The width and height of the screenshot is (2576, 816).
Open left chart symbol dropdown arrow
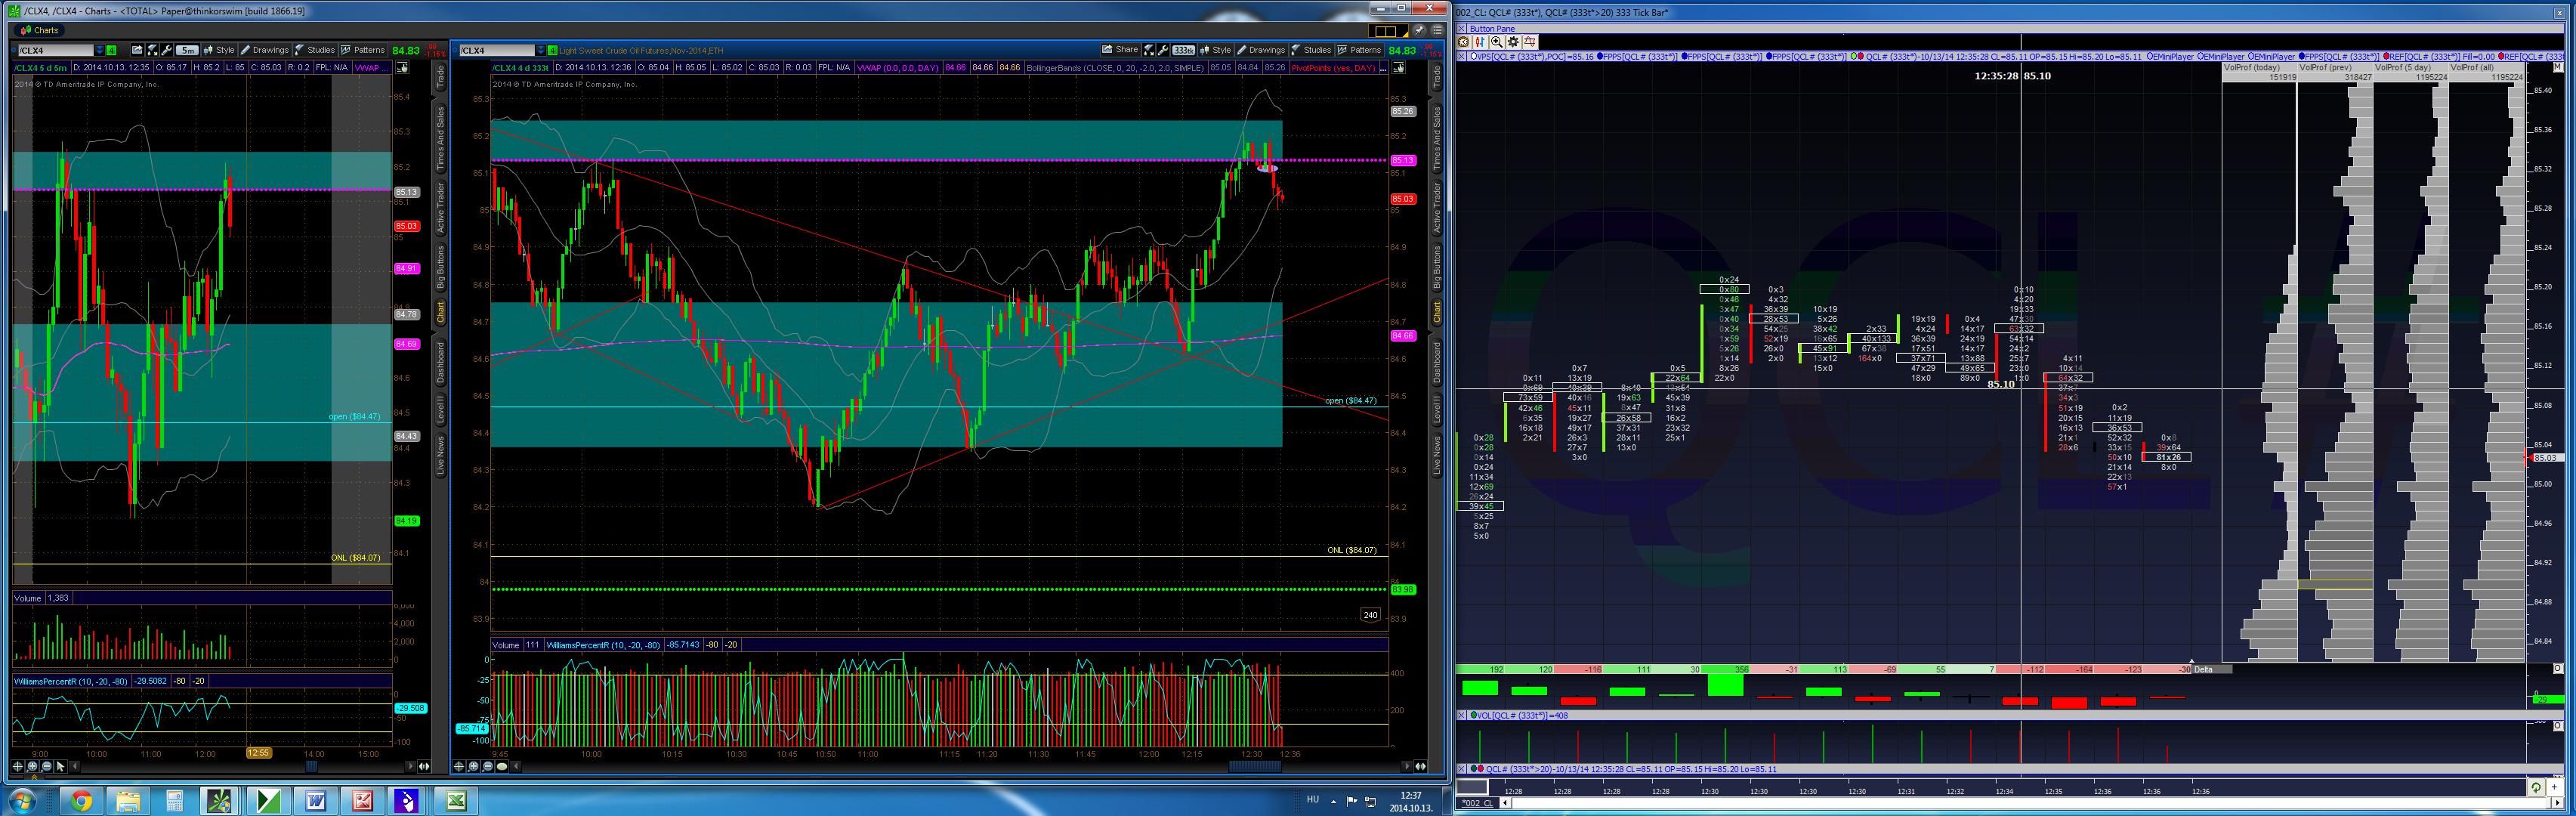[99, 50]
